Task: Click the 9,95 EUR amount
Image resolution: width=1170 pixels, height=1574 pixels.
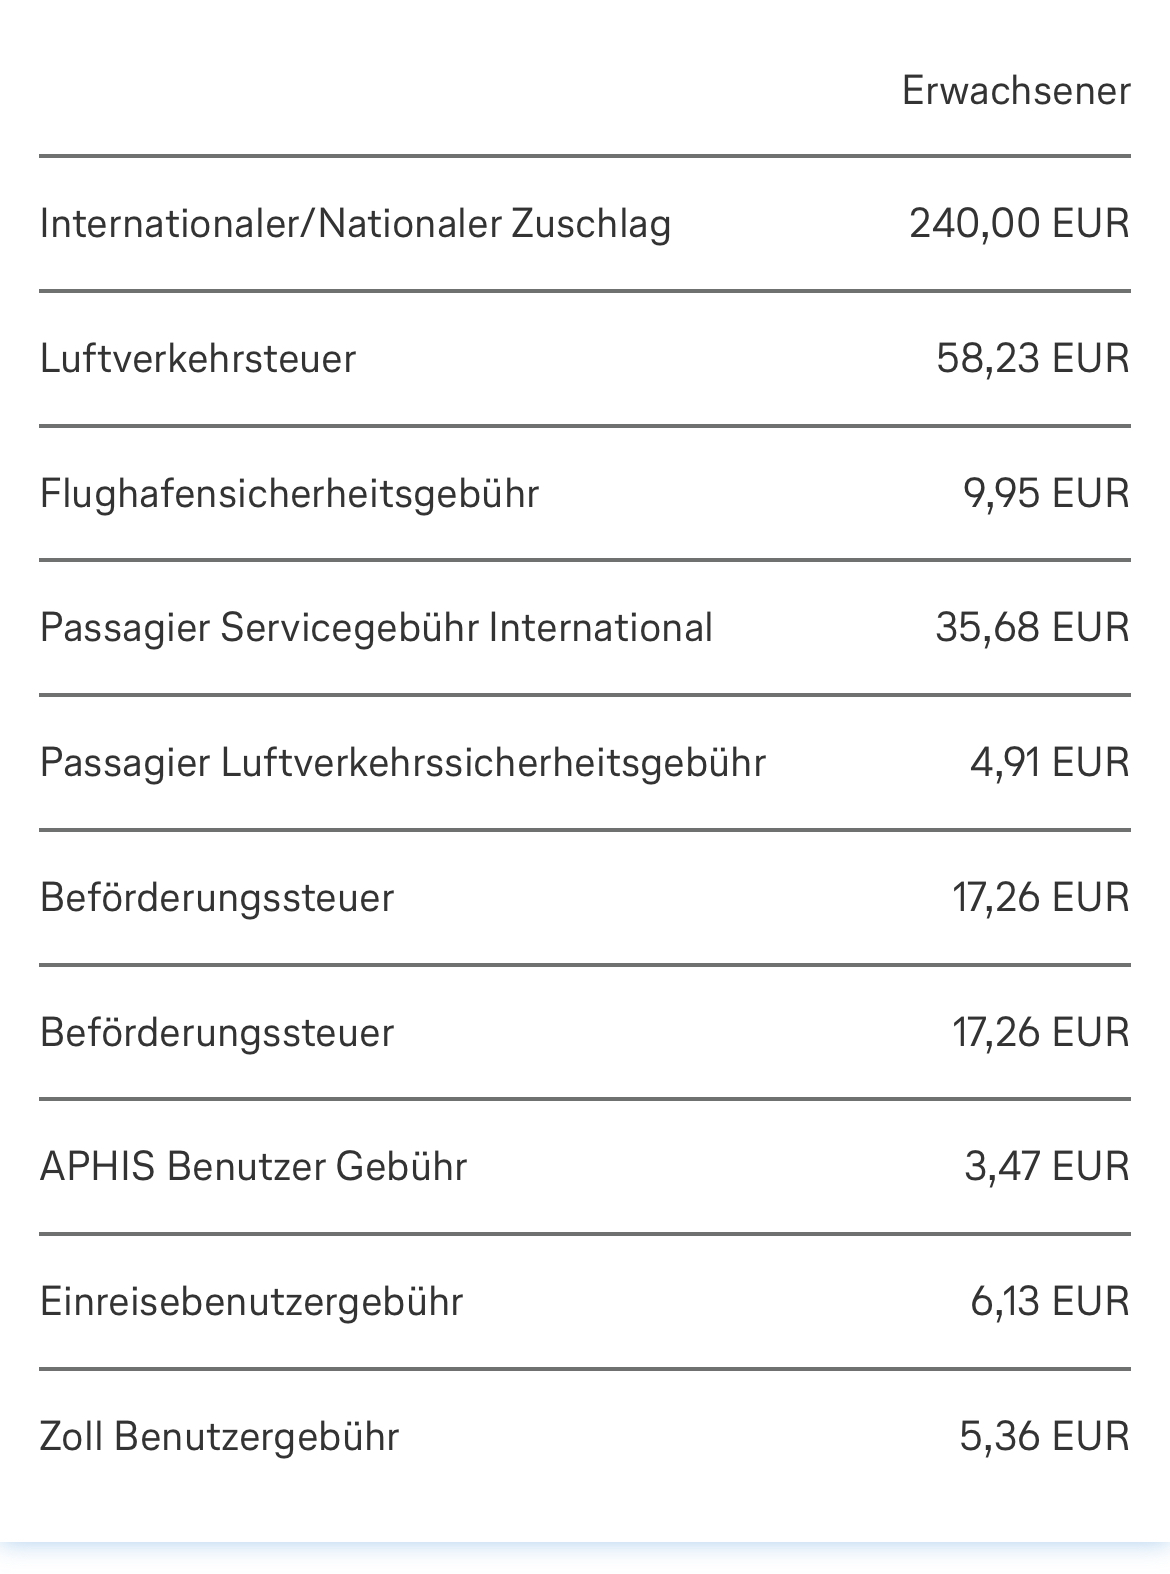Action: point(1046,493)
